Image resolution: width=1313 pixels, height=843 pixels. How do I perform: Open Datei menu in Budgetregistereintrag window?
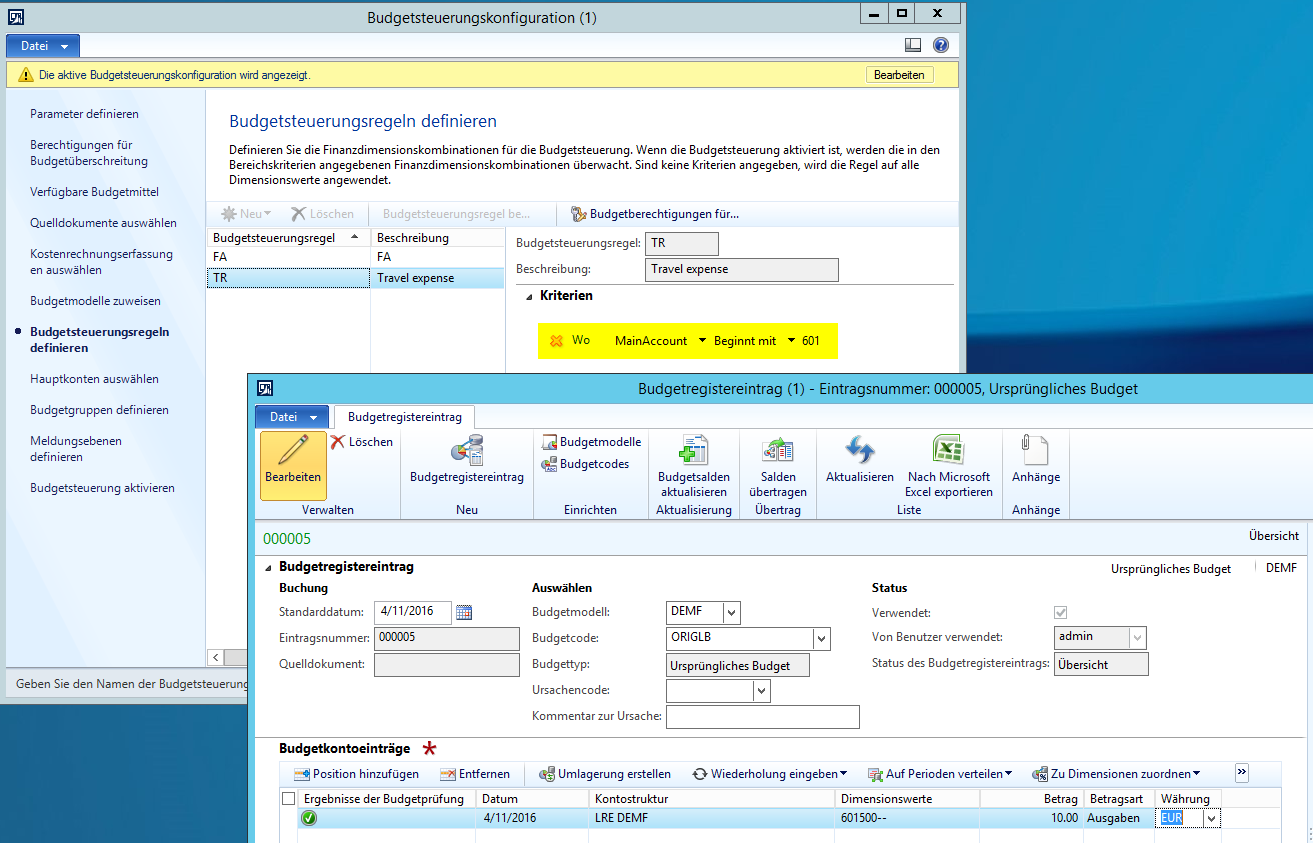click(x=291, y=417)
